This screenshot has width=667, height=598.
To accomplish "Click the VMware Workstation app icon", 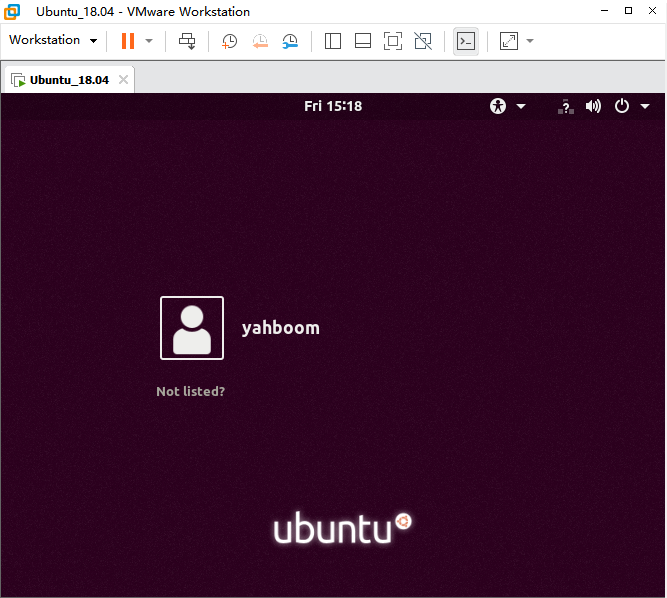I will pos(12,11).
